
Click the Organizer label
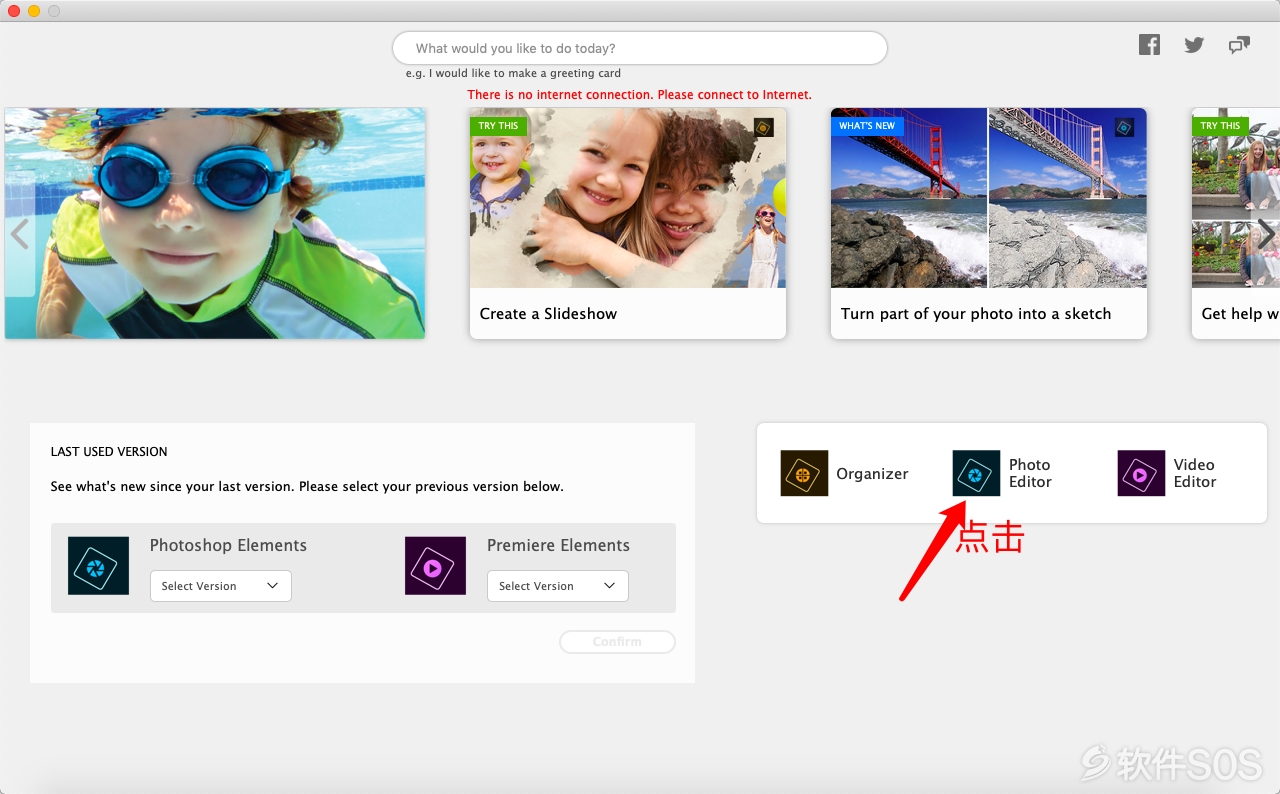pyautogui.click(x=872, y=474)
